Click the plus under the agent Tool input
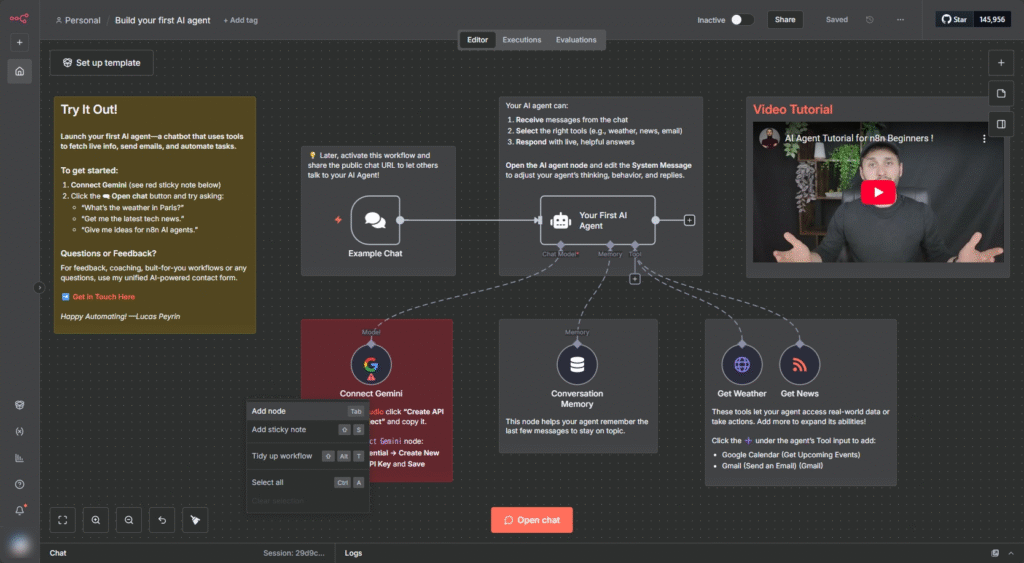This screenshot has height=563, width=1024. pyautogui.click(x=634, y=279)
